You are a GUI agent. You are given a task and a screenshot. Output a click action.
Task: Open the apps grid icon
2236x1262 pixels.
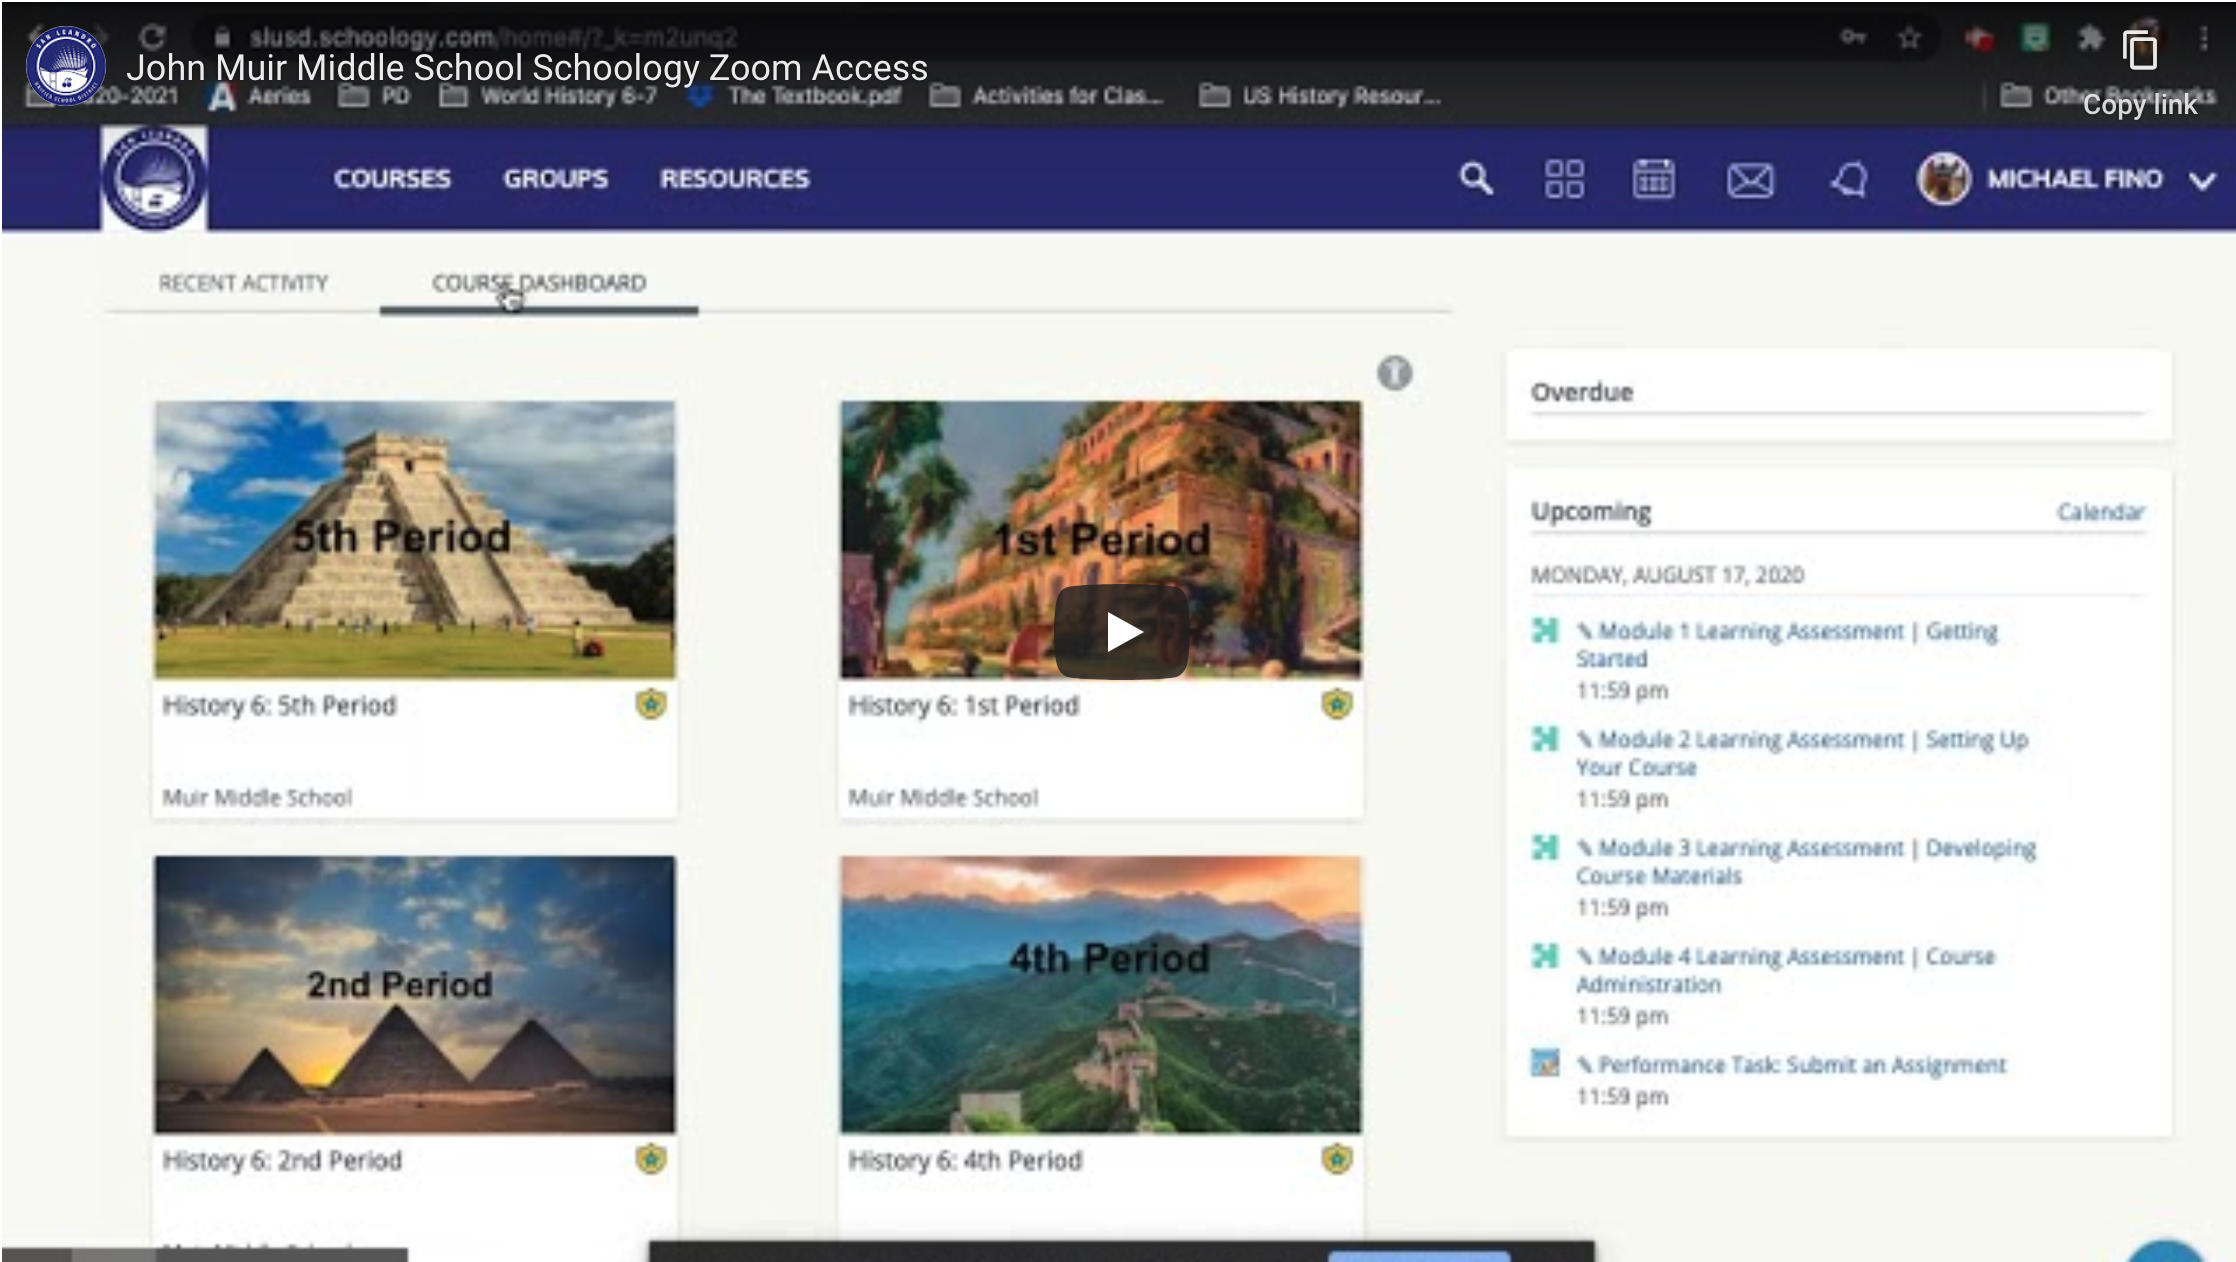1564,179
